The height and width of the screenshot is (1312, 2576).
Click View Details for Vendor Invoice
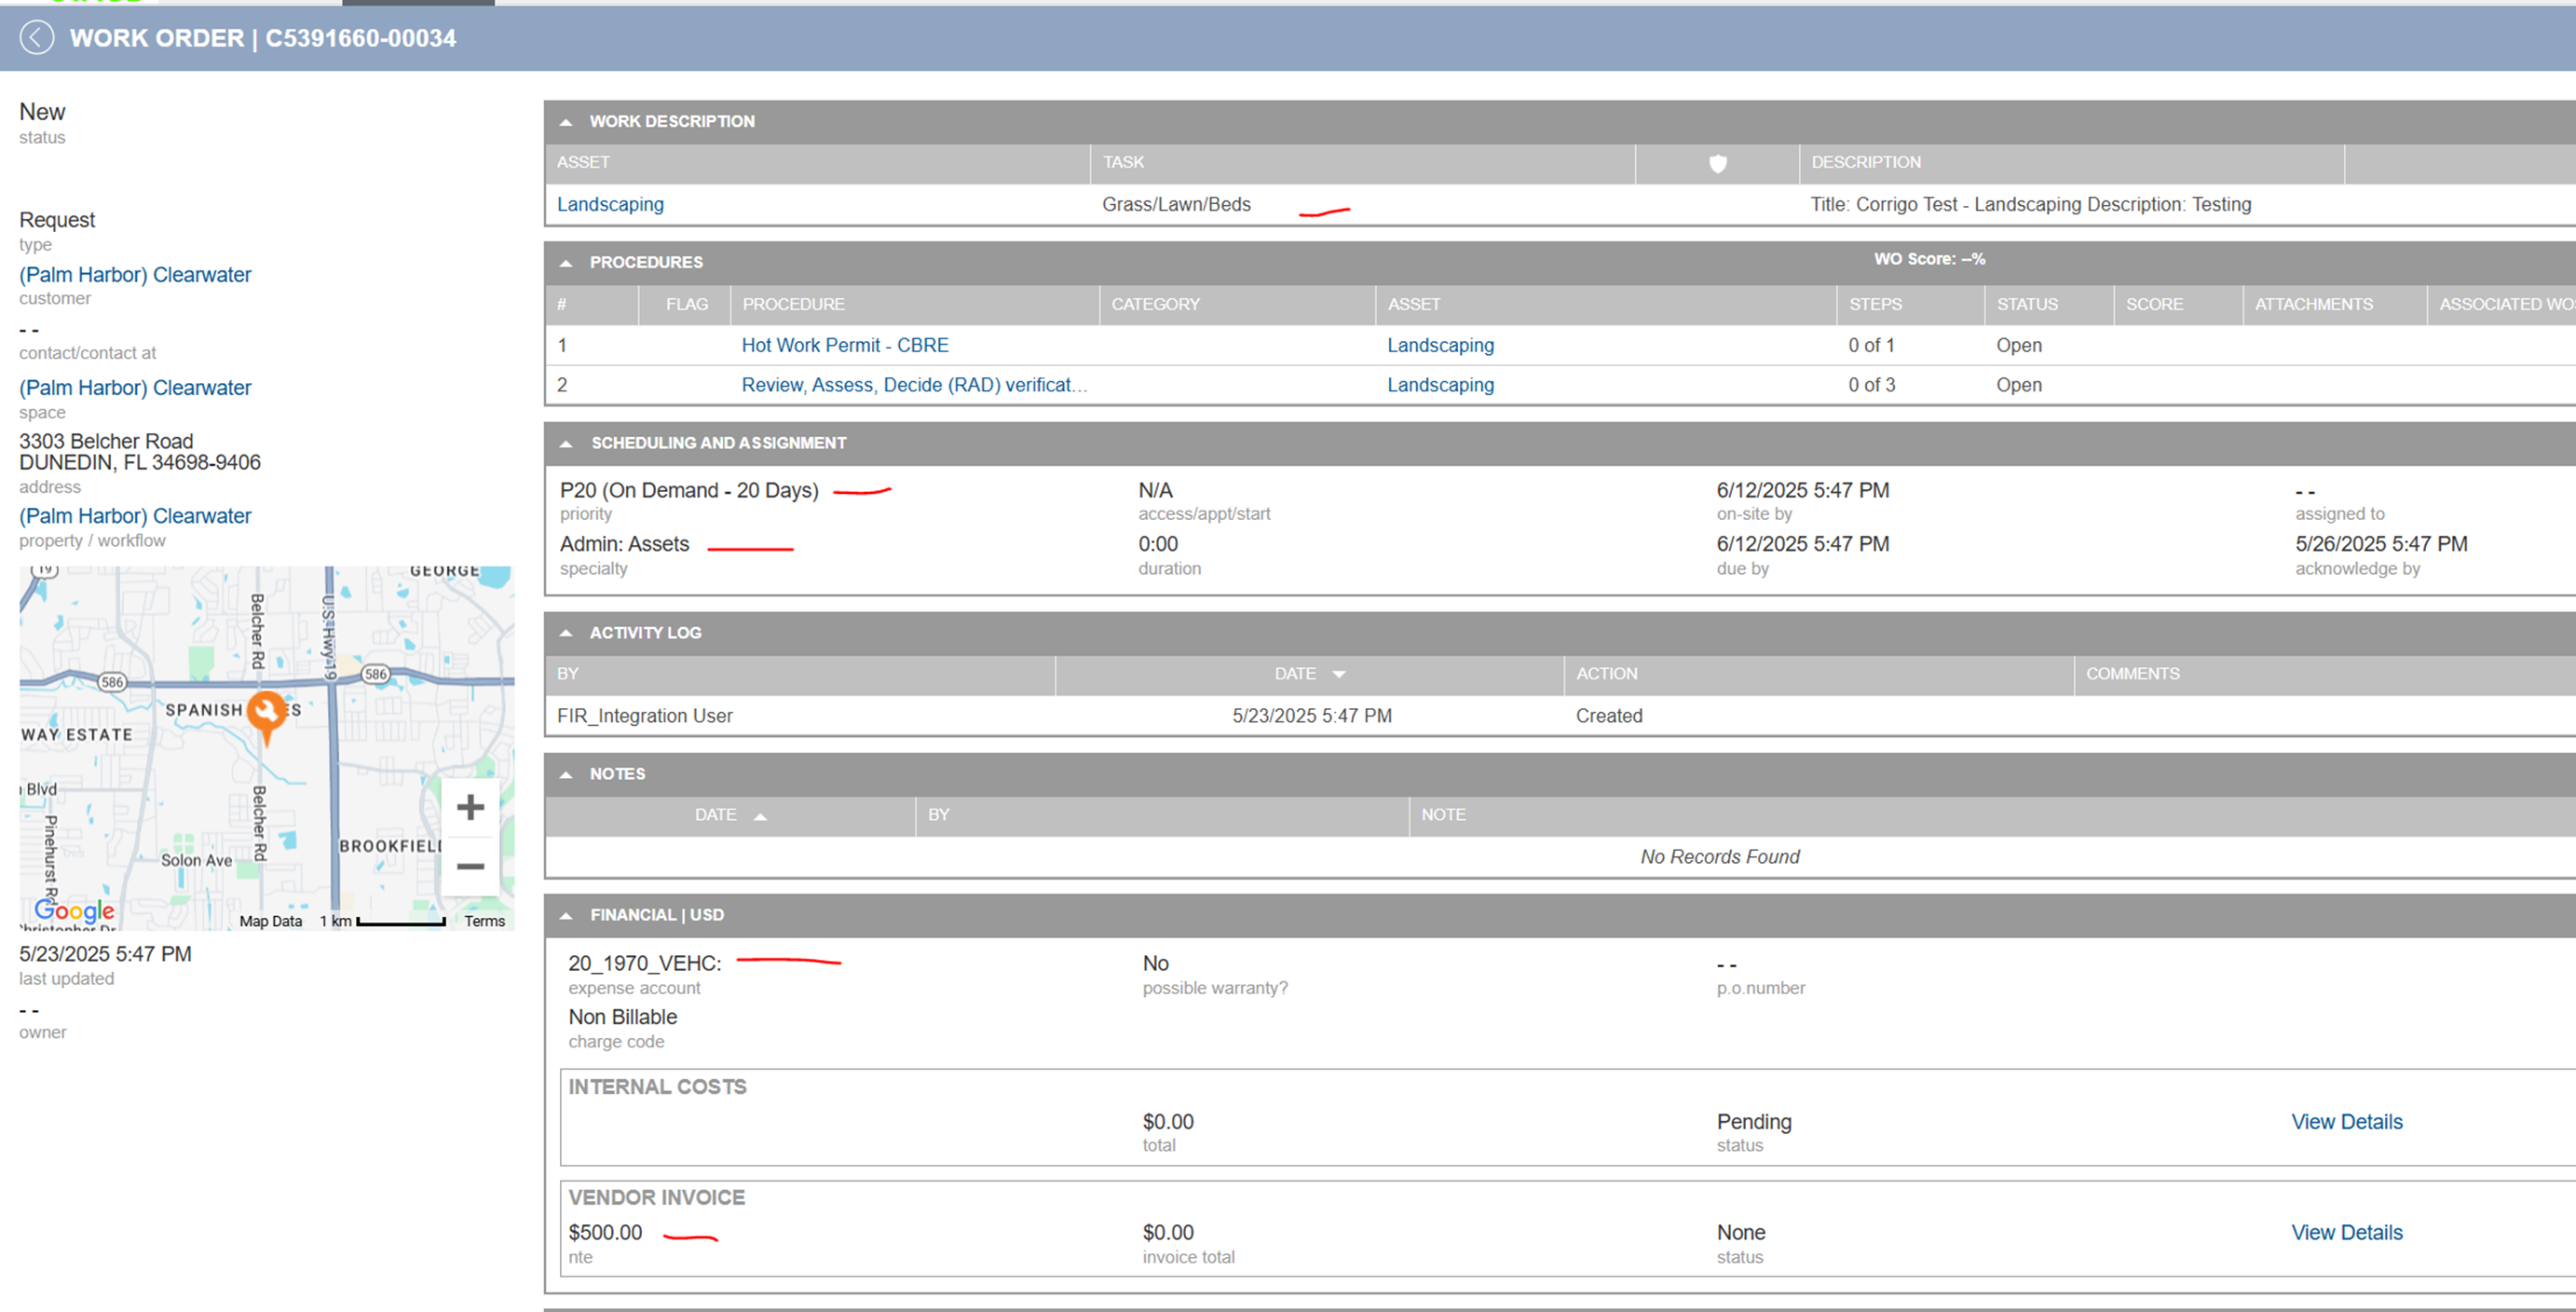2346,1233
